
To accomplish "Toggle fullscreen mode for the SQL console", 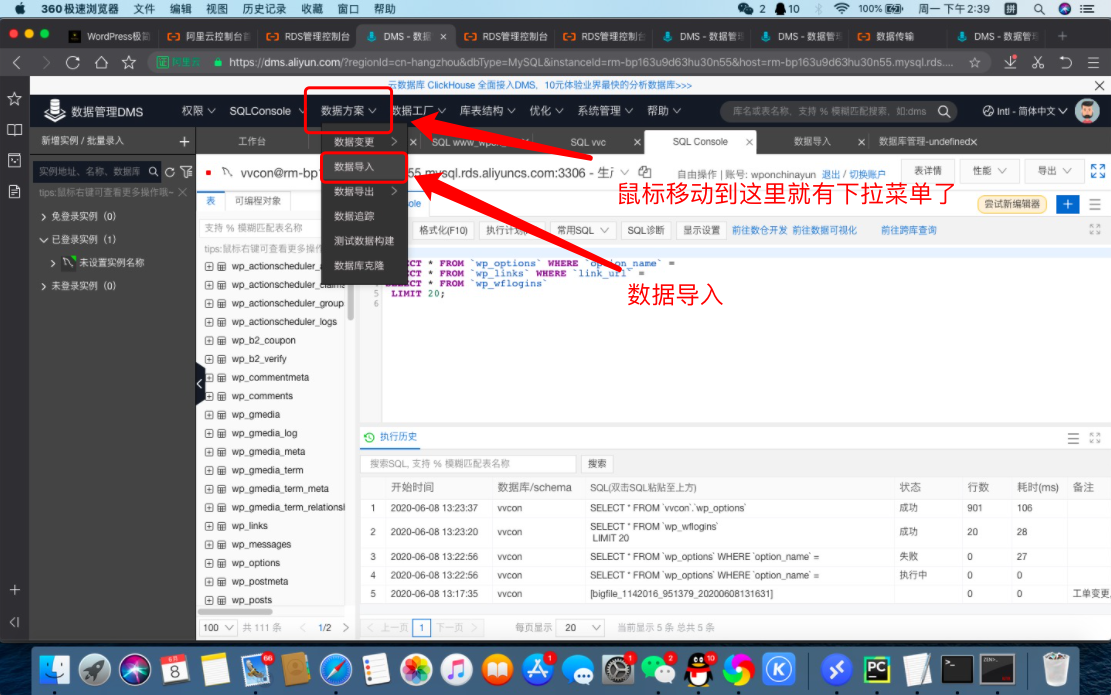I will point(1098,171).
